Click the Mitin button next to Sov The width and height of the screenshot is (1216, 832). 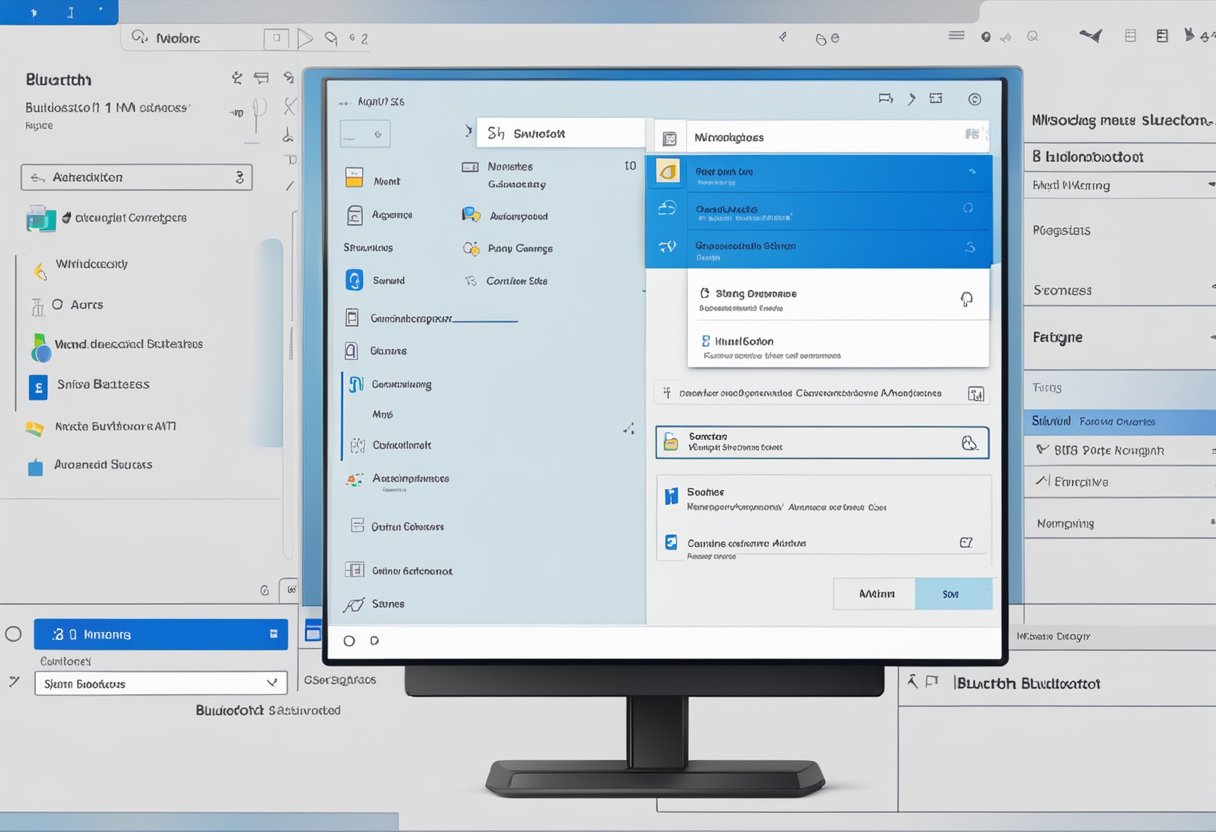(x=874, y=593)
